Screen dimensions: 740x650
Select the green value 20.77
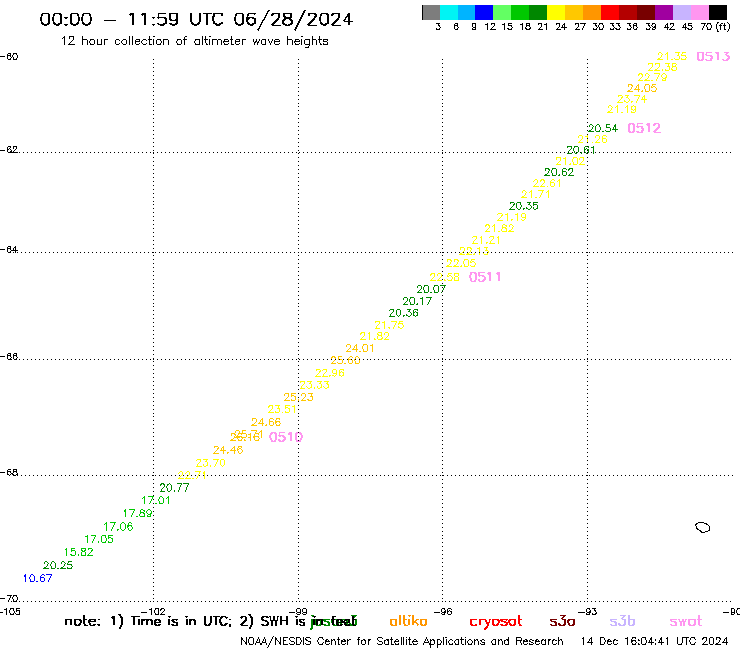click(174, 488)
